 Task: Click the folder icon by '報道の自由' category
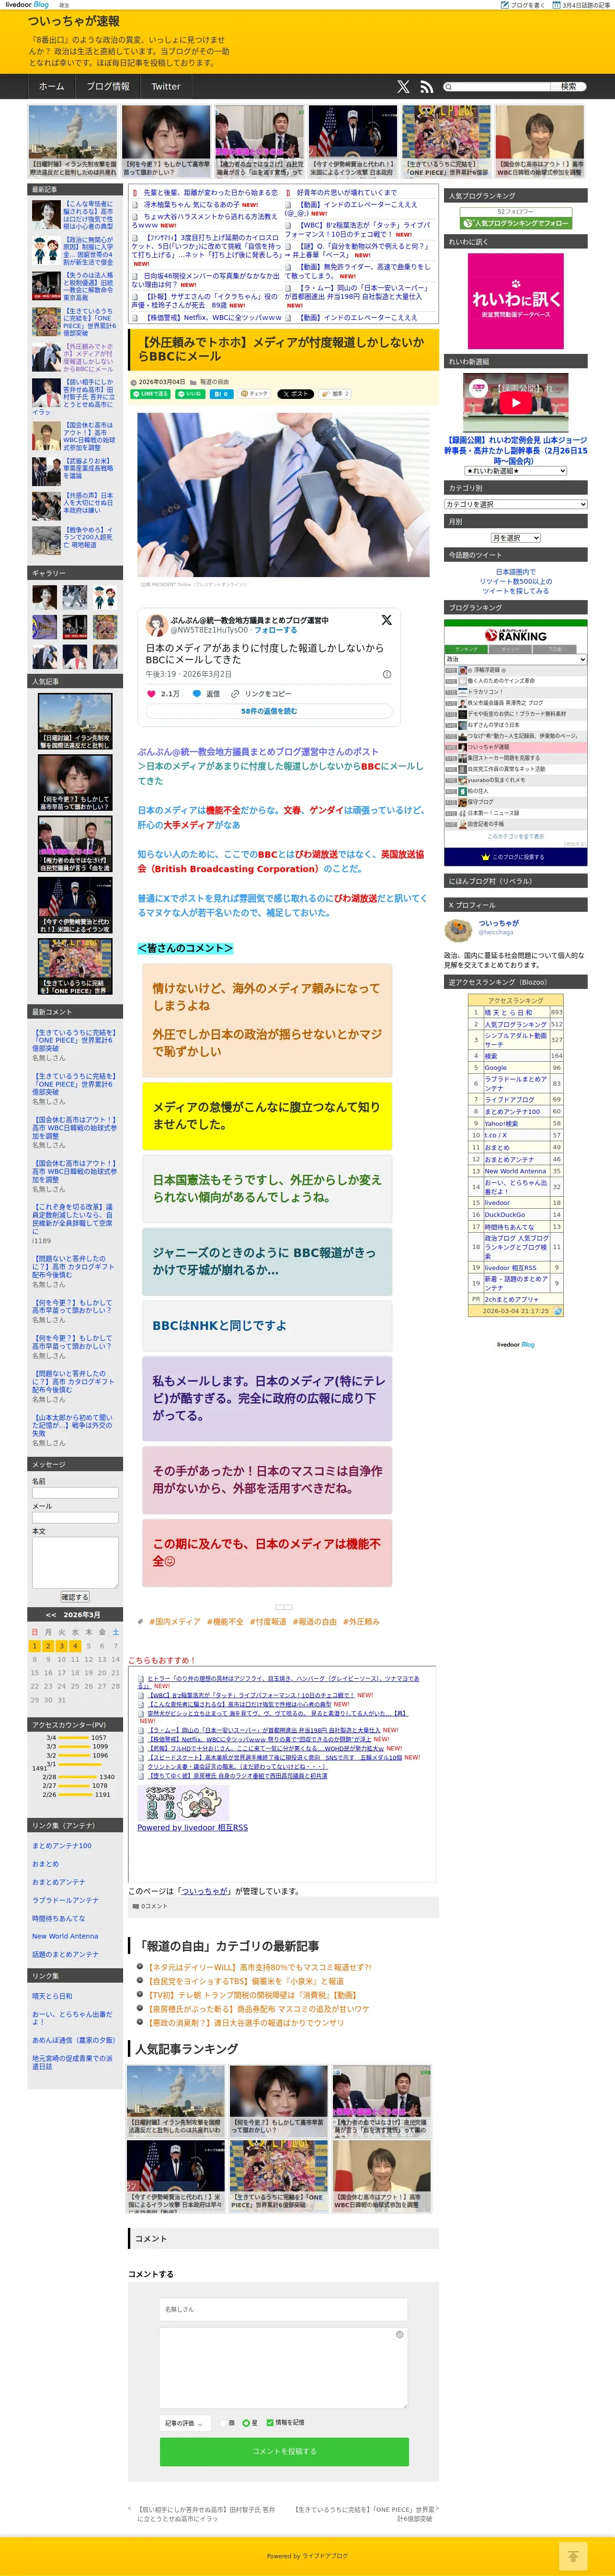point(193,382)
